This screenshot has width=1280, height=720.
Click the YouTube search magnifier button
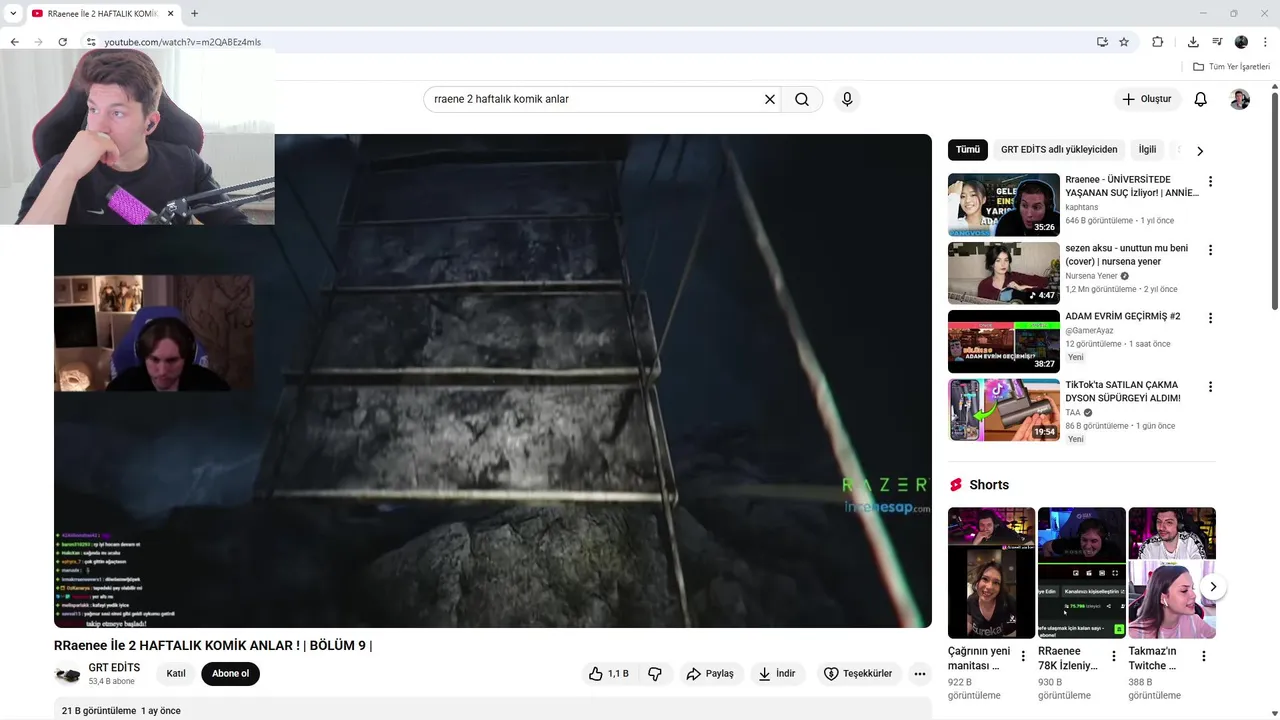(802, 99)
